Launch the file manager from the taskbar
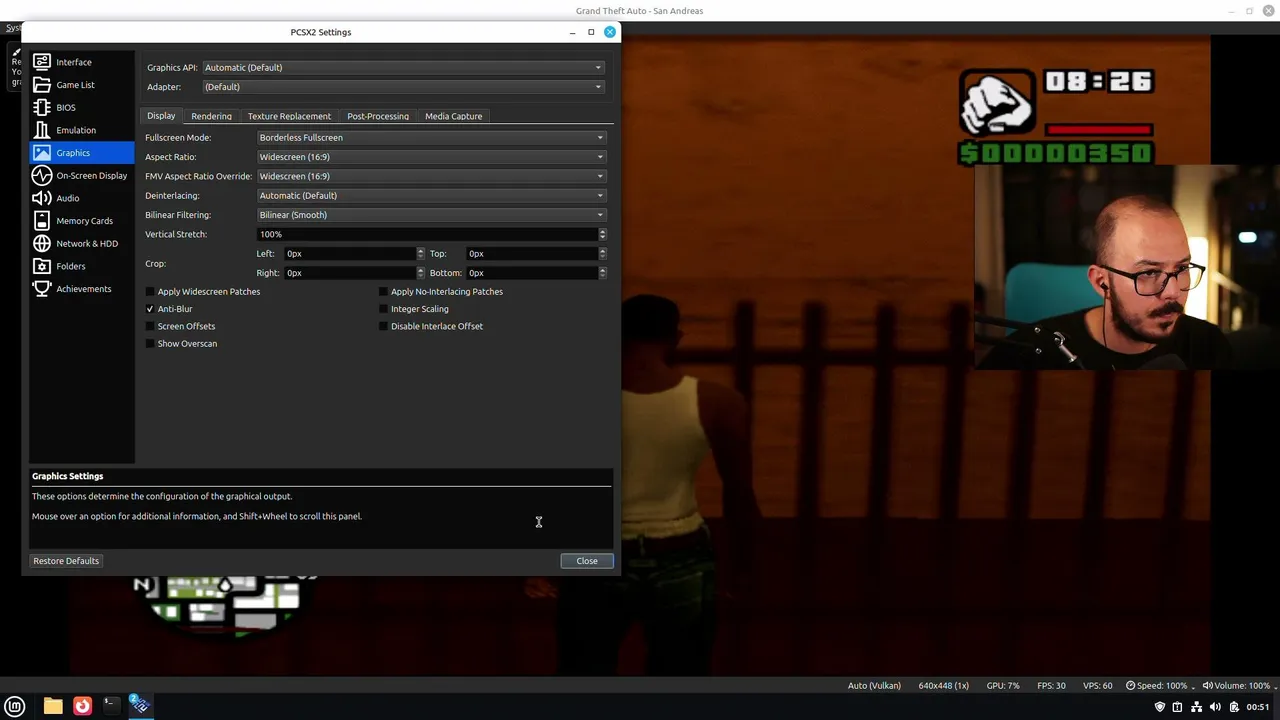Screen dimensions: 1280x720 53,706
